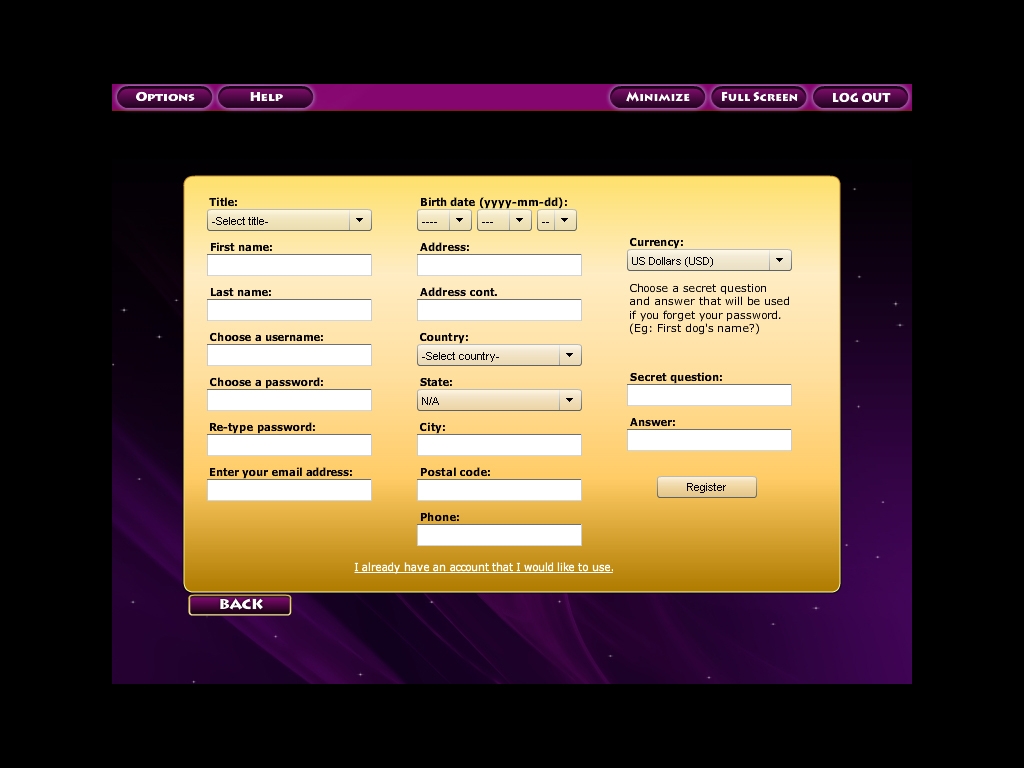Open the birth year dropdown
Viewport: 1024px width, 768px height.
(444, 221)
